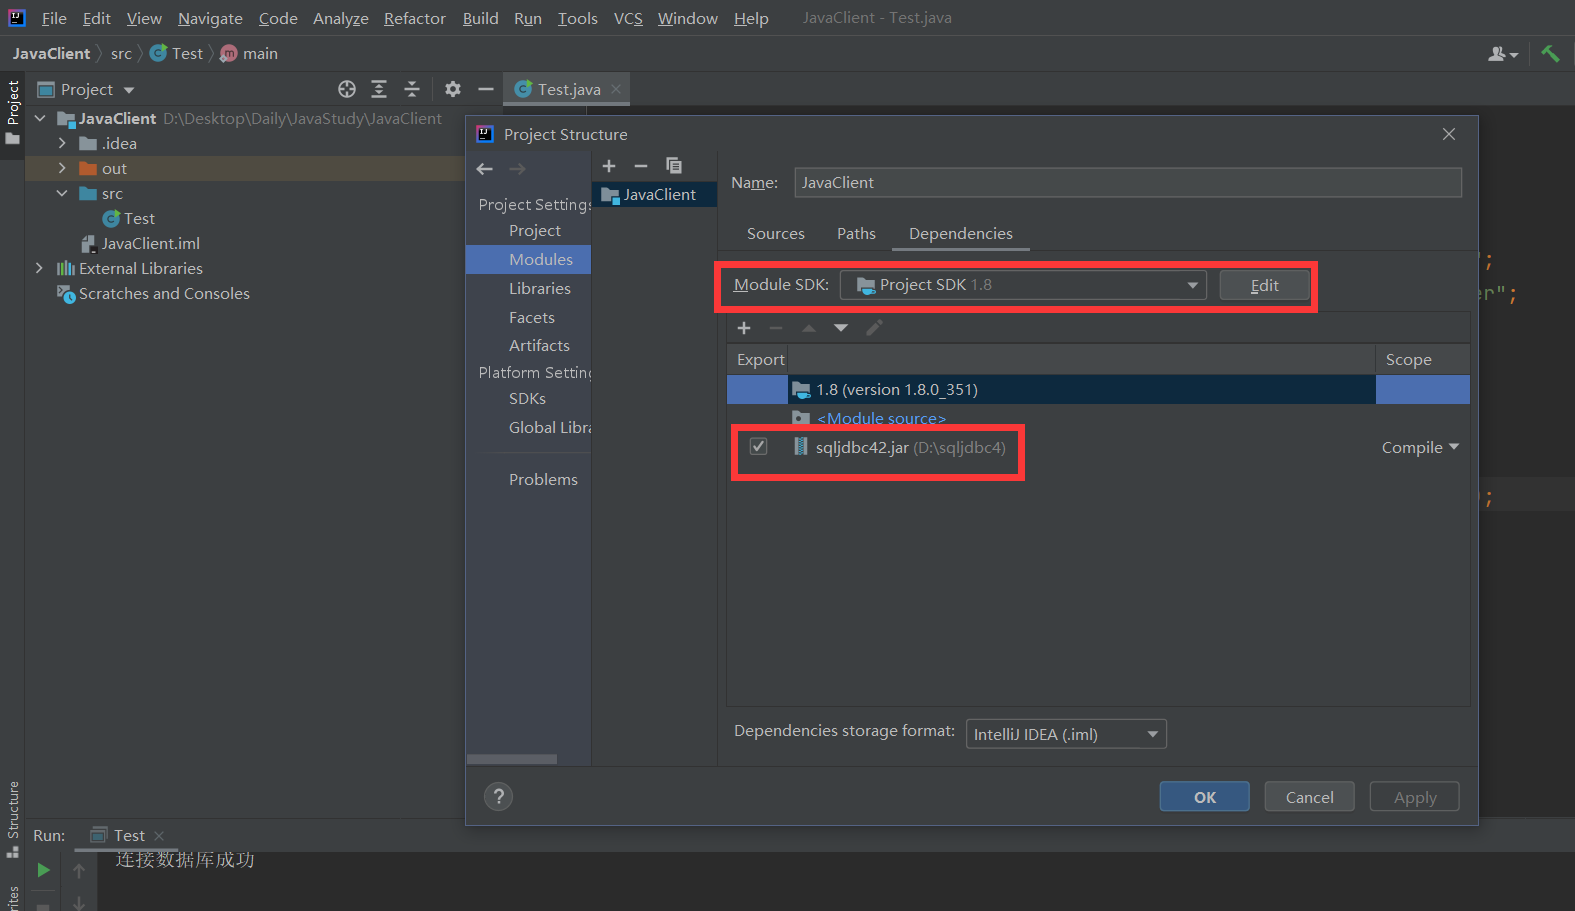
Task: Remove module with minus icon
Action: (641, 166)
